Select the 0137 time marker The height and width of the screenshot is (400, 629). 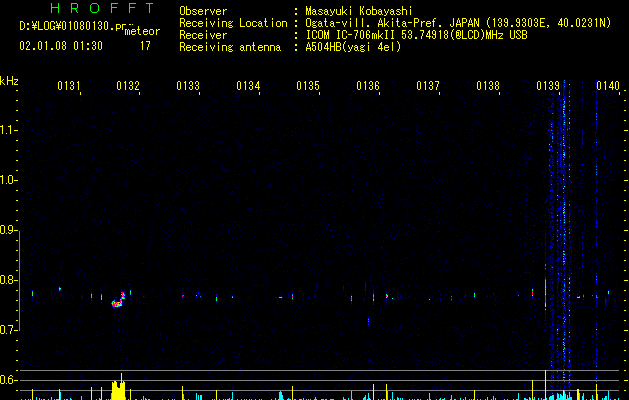[428, 86]
